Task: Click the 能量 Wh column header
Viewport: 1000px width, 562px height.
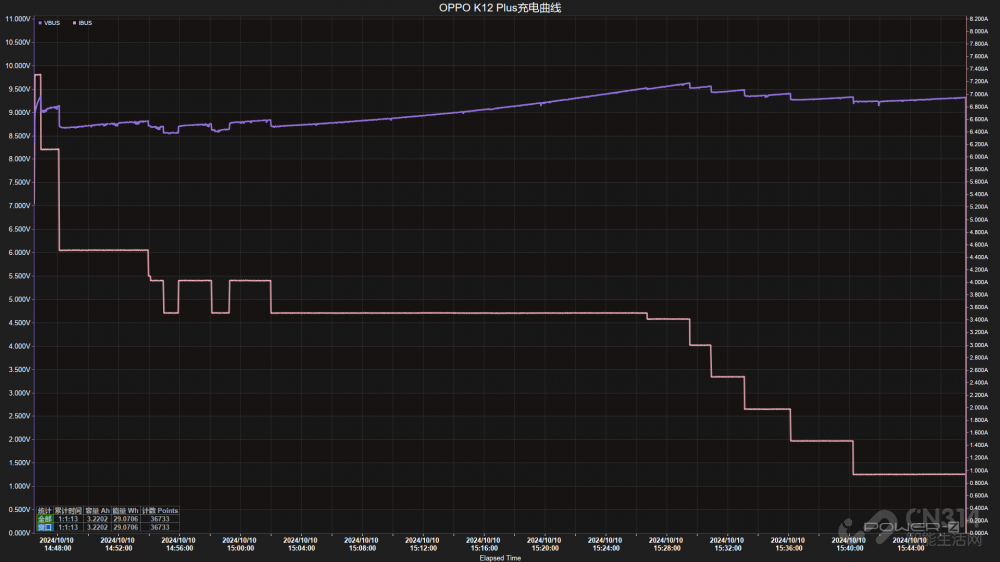Action: [x=126, y=511]
